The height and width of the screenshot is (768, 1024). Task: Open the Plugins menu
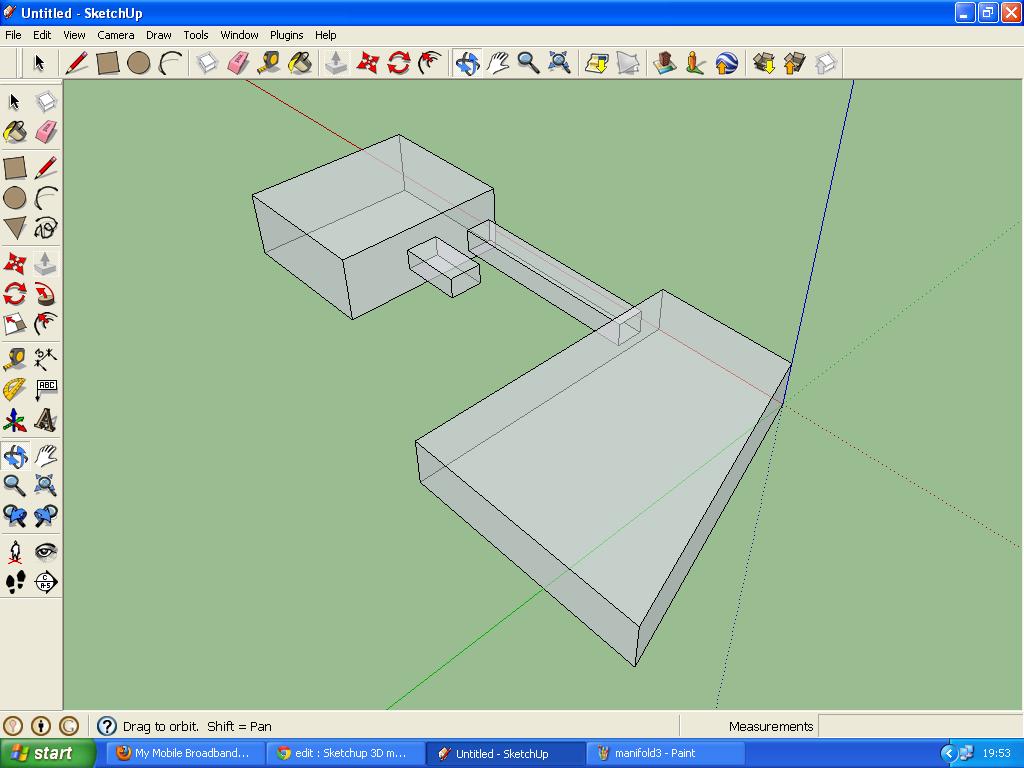pyautogui.click(x=287, y=35)
